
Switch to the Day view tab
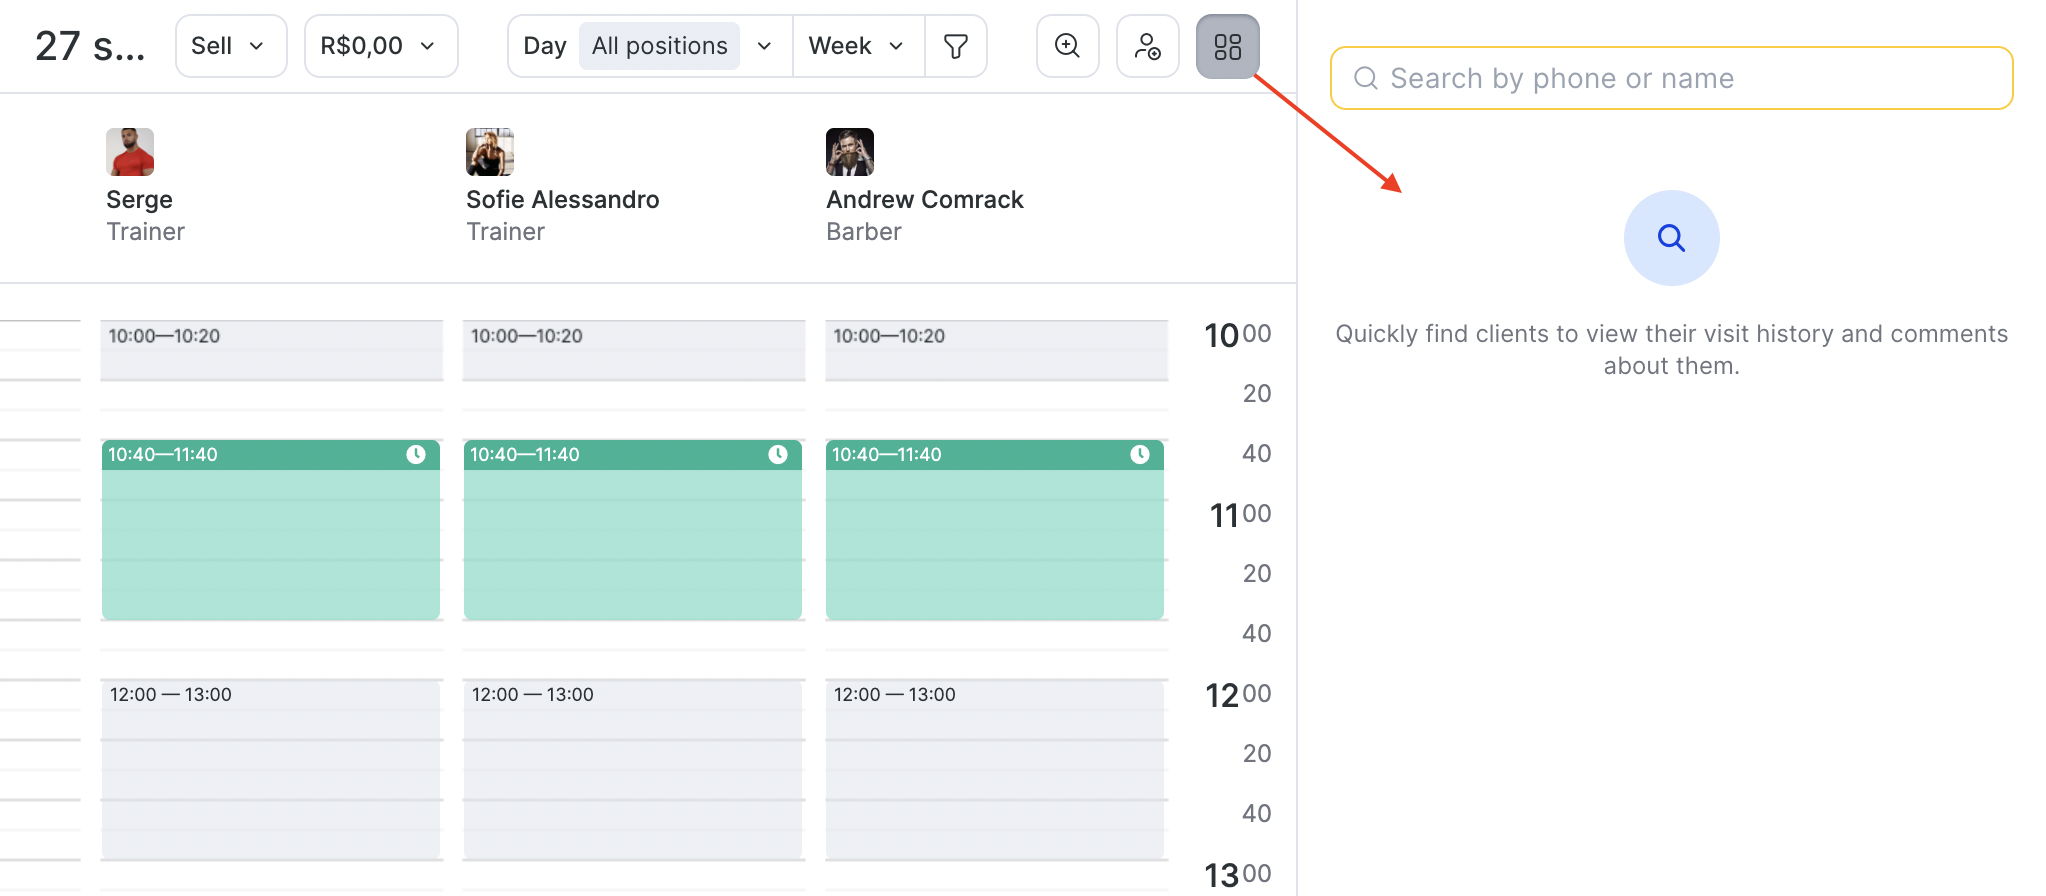tap(544, 46)
